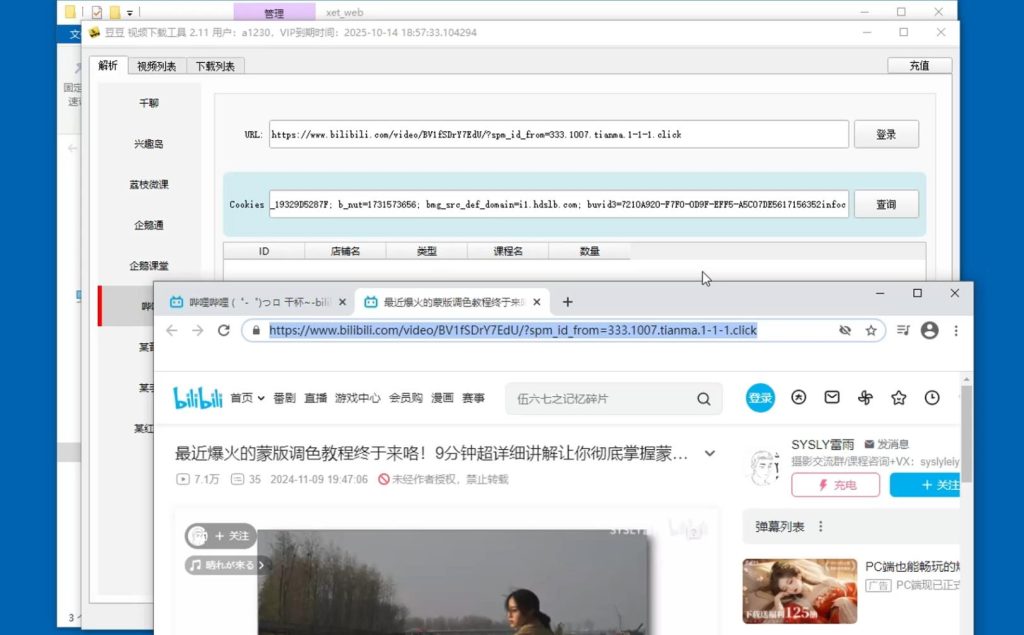Open the 赛事 navigation link
The image size is (1024, 635).
pos(473,398)
